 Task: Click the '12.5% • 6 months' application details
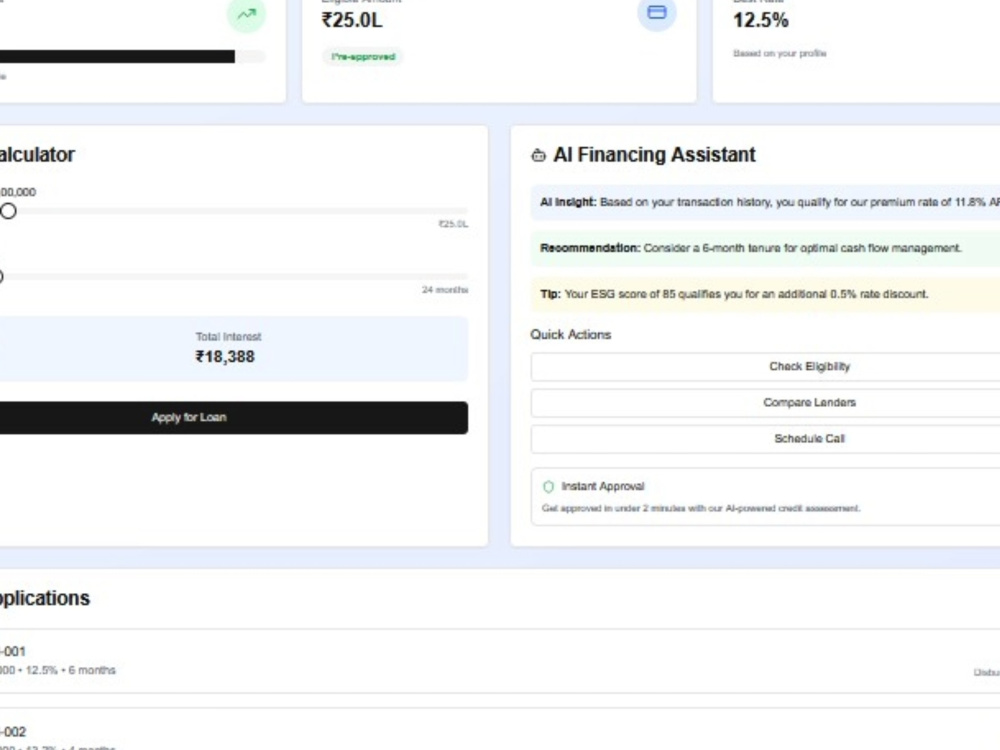(x=71, y=670)
